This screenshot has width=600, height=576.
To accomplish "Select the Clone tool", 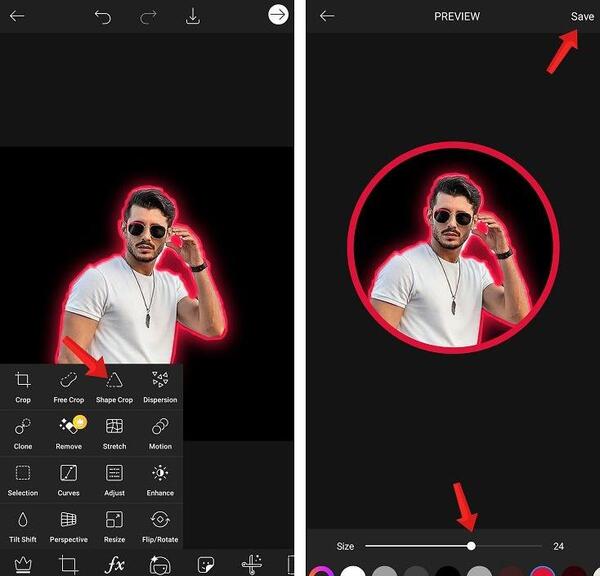I will pos(23,434).
